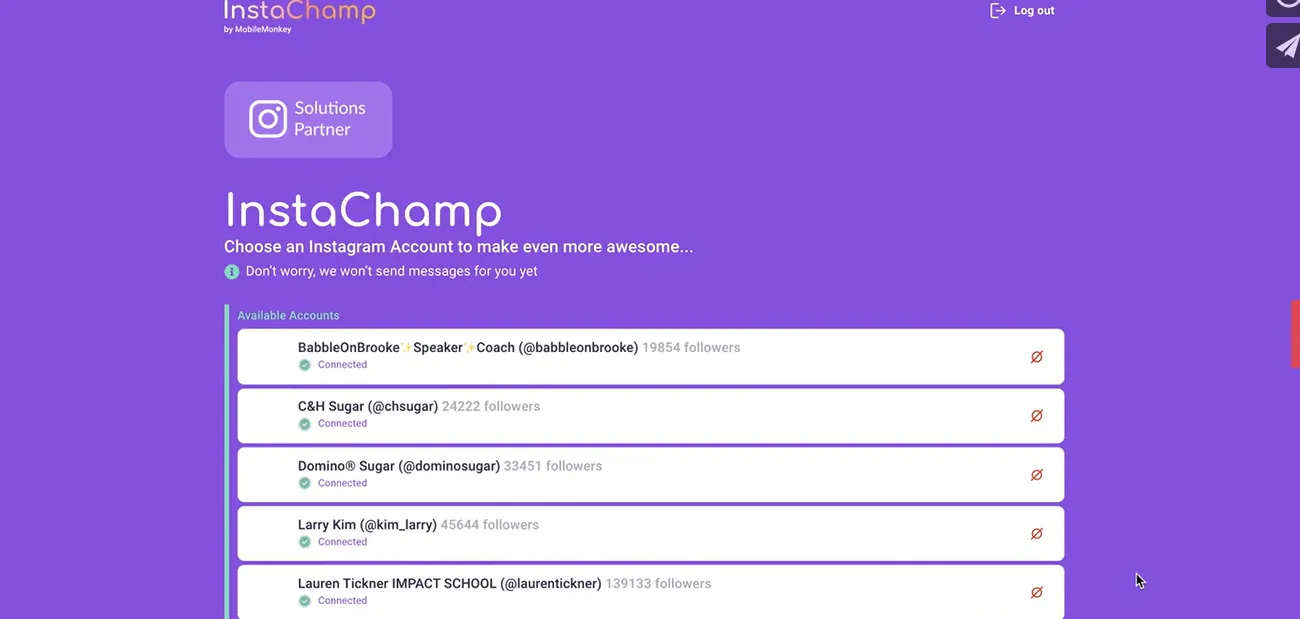The height and width of the screenshot is (619, 1300).
Task: Click the green info icon beside Don't worry
Action: coord(232,271)
